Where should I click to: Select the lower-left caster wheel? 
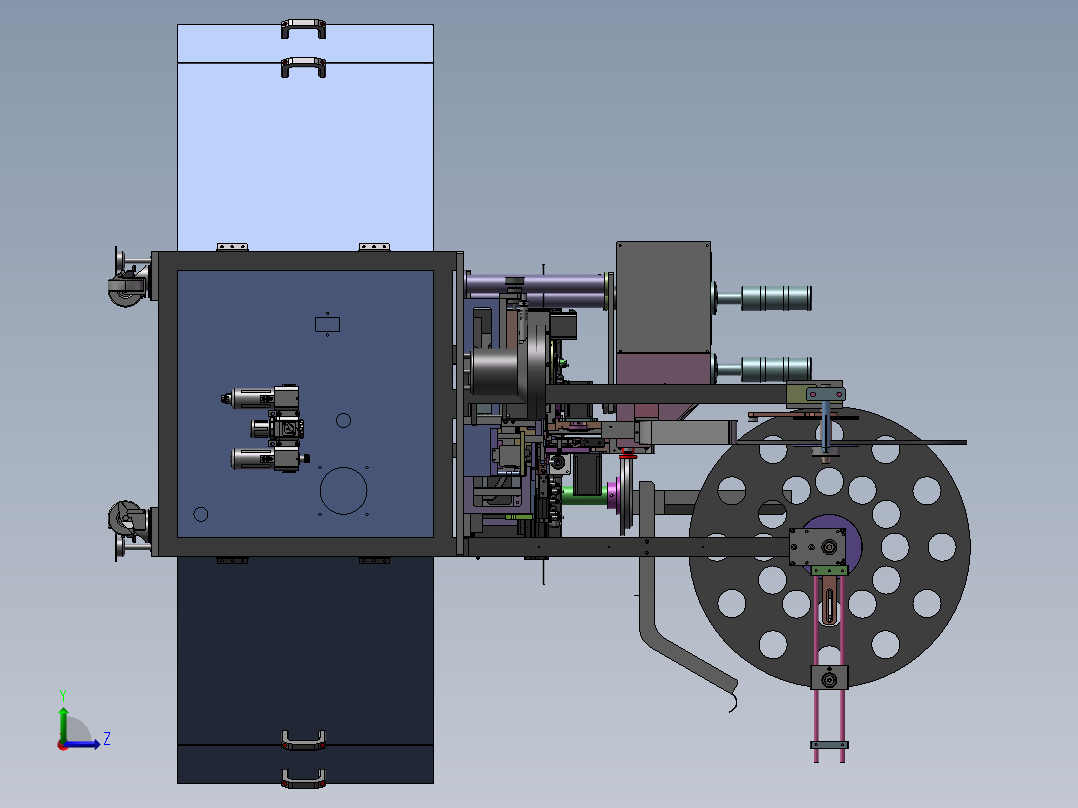126,518
